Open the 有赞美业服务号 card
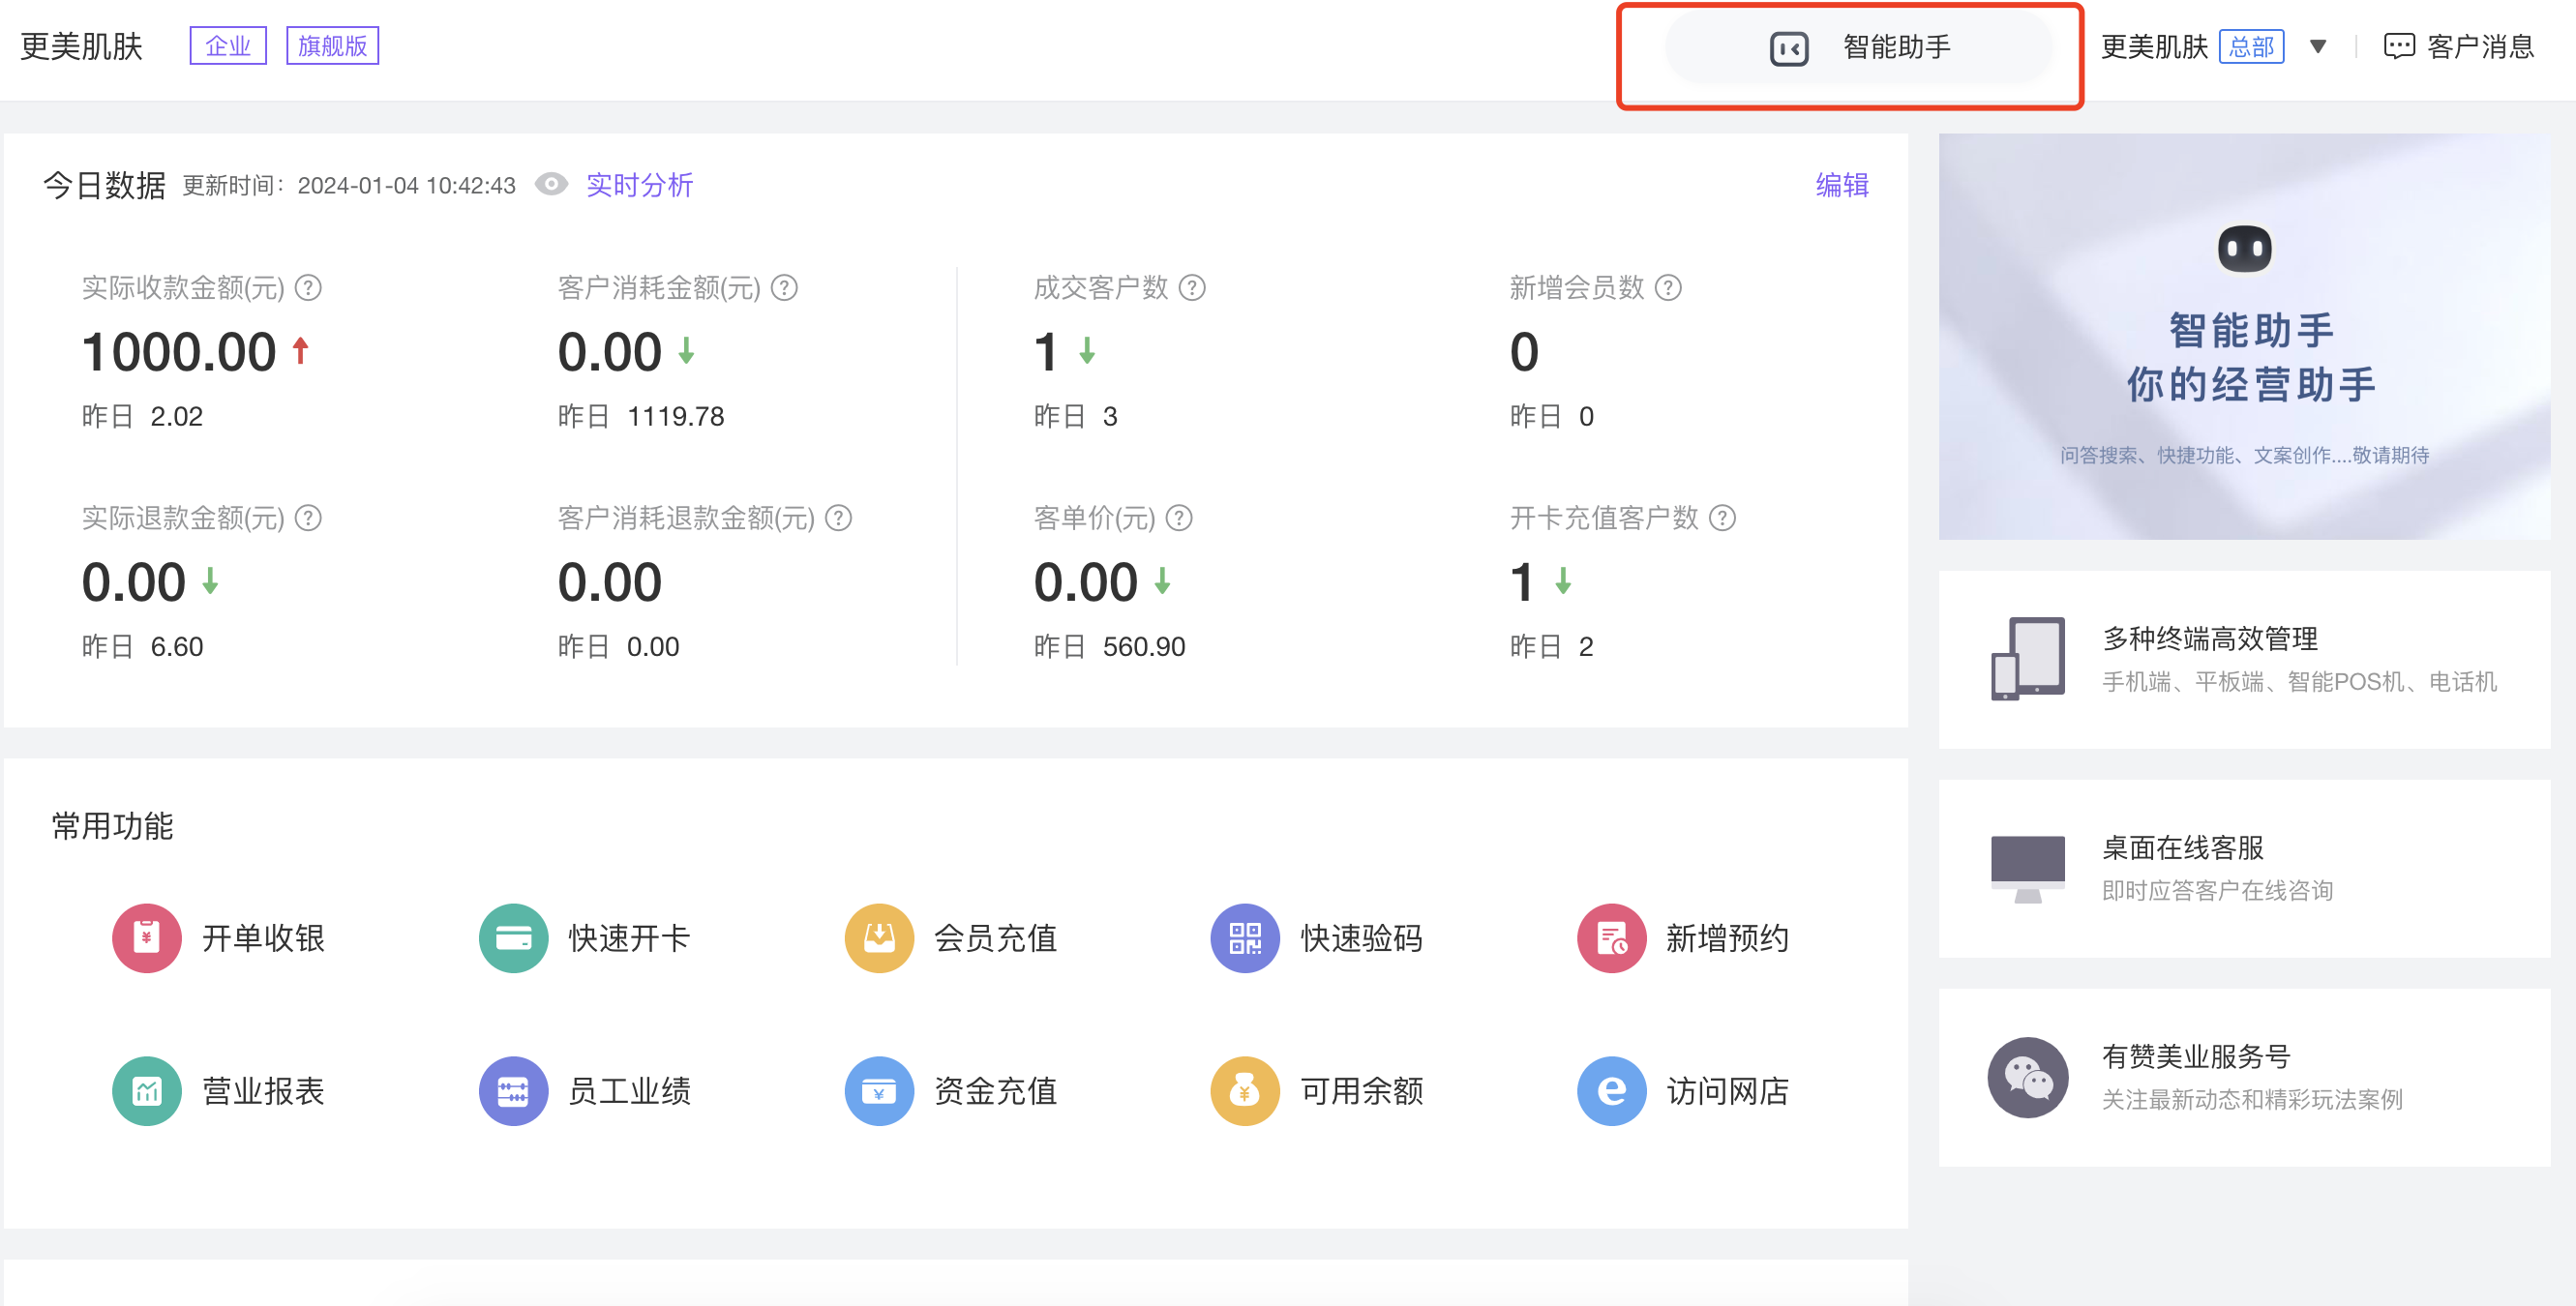Screen dimensions: 2576x1306 point(2243,1078)
